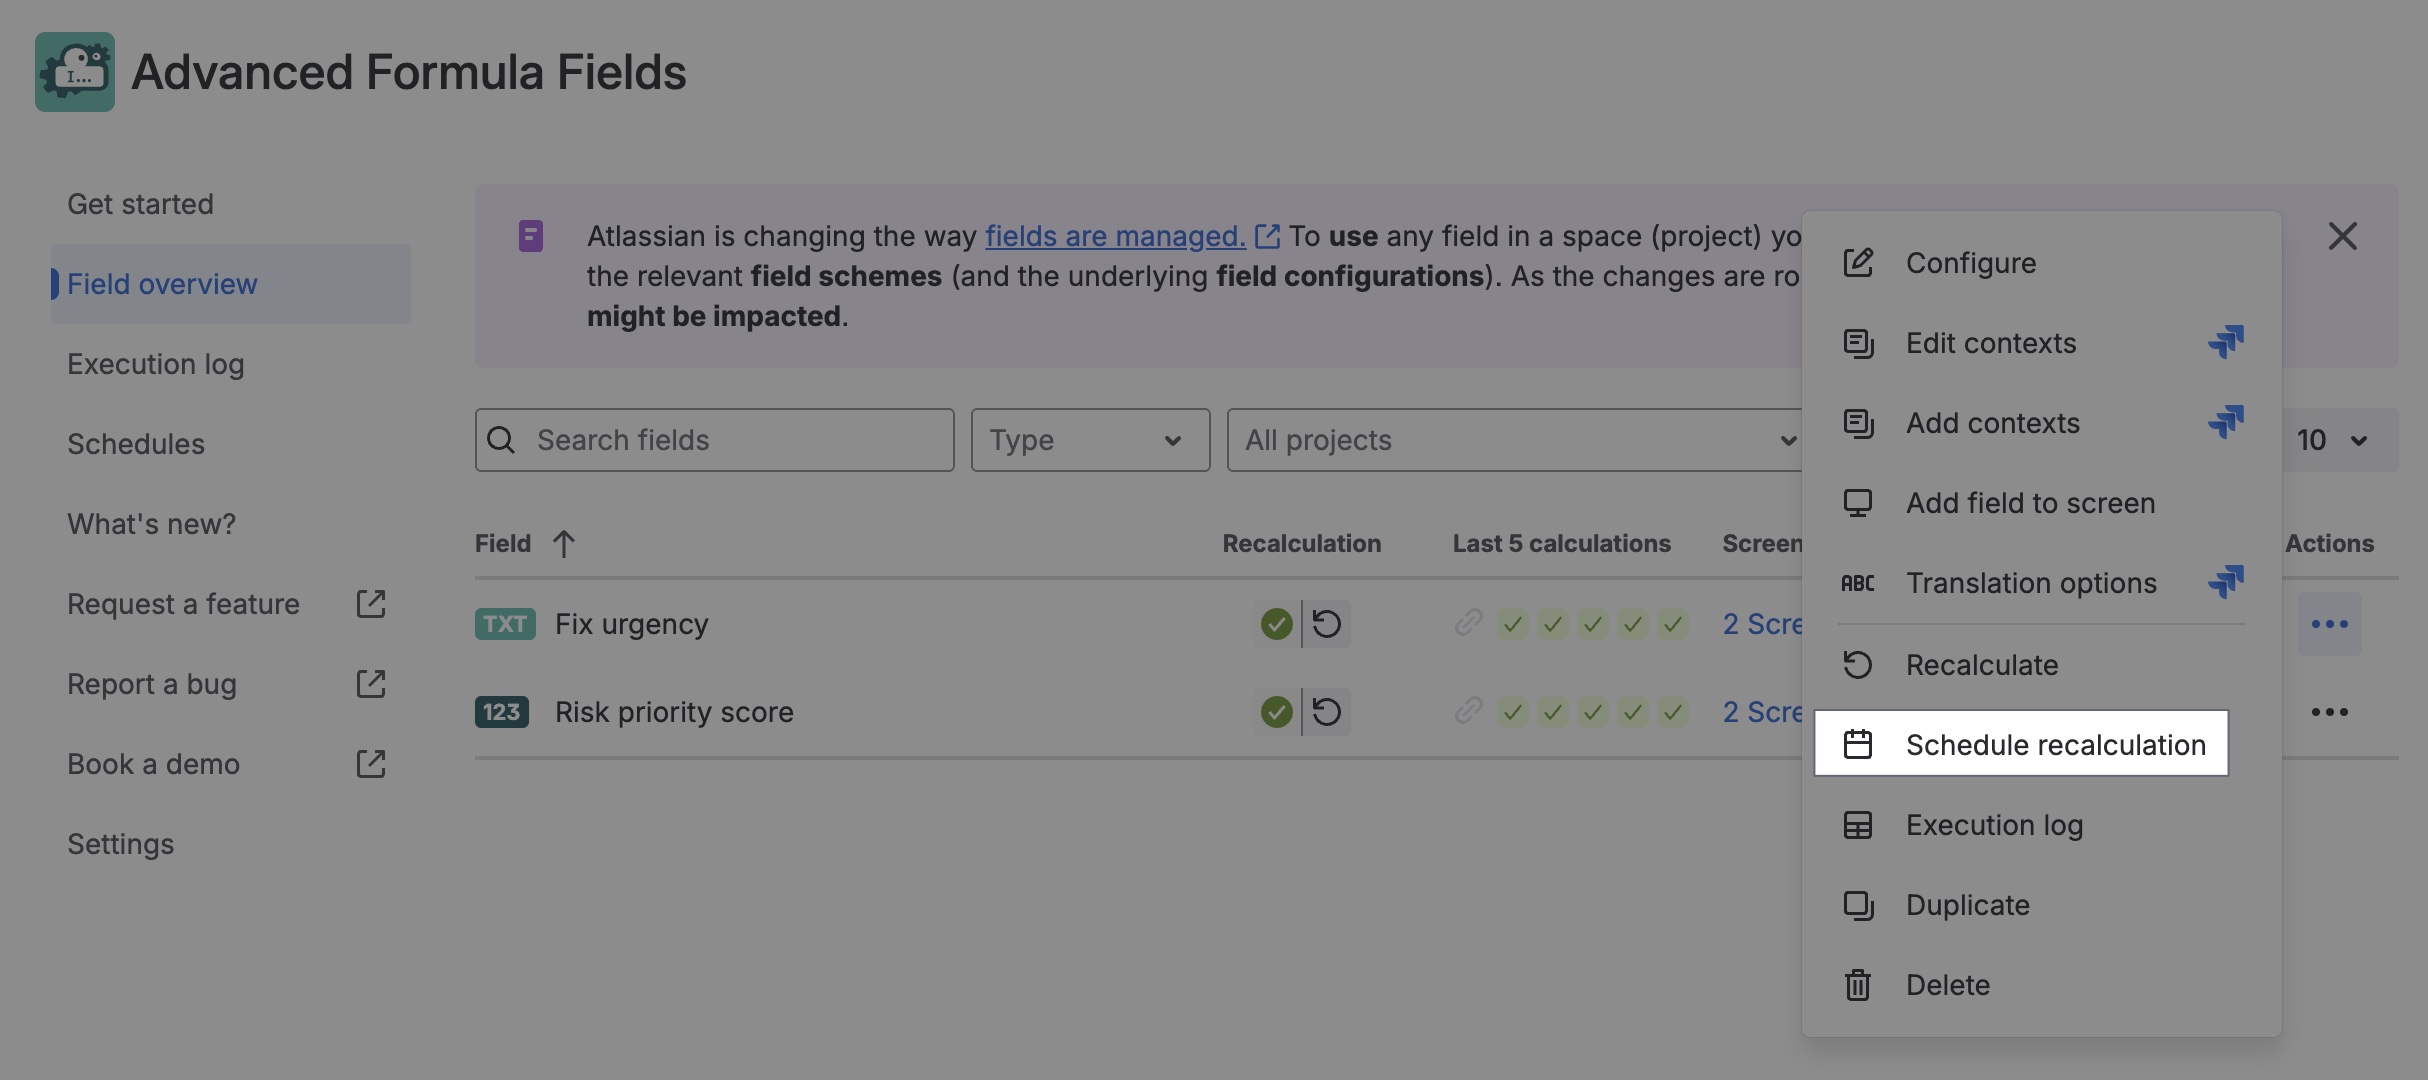The height and width of the screenshot is (1080, 2428).
Task: Select the Risk priority score field name
Action: click(675, 712)
